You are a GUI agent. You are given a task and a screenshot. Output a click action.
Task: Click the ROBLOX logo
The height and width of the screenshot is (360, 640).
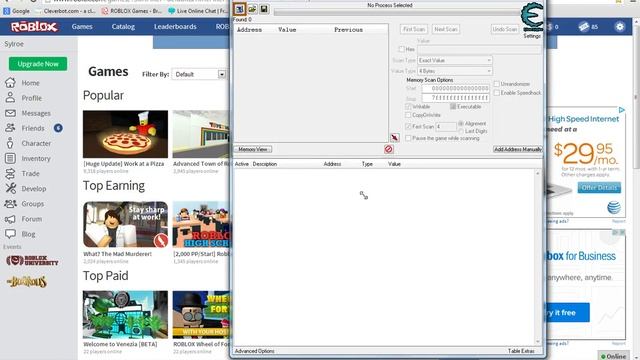click(34, 27)
